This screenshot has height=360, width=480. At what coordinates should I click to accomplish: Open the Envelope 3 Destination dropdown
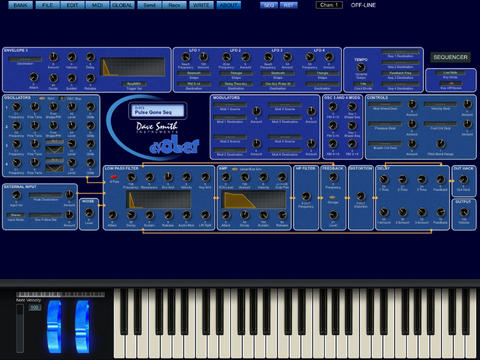[x=25, y=59]
